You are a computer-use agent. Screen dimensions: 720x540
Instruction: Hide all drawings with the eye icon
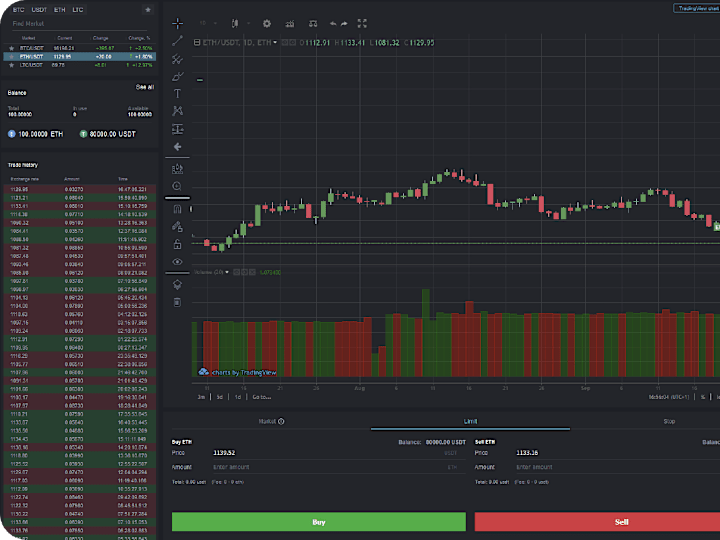(x=177, y=262)
